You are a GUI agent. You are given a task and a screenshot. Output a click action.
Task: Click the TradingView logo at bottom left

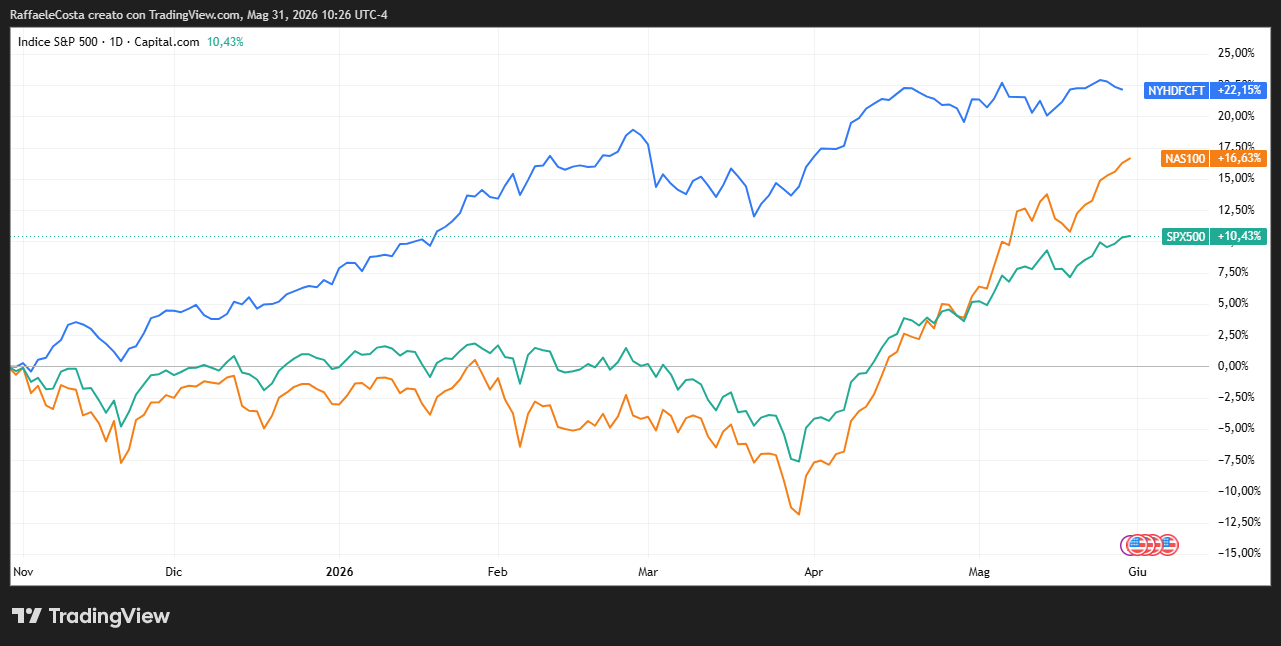tap(90, 616)
